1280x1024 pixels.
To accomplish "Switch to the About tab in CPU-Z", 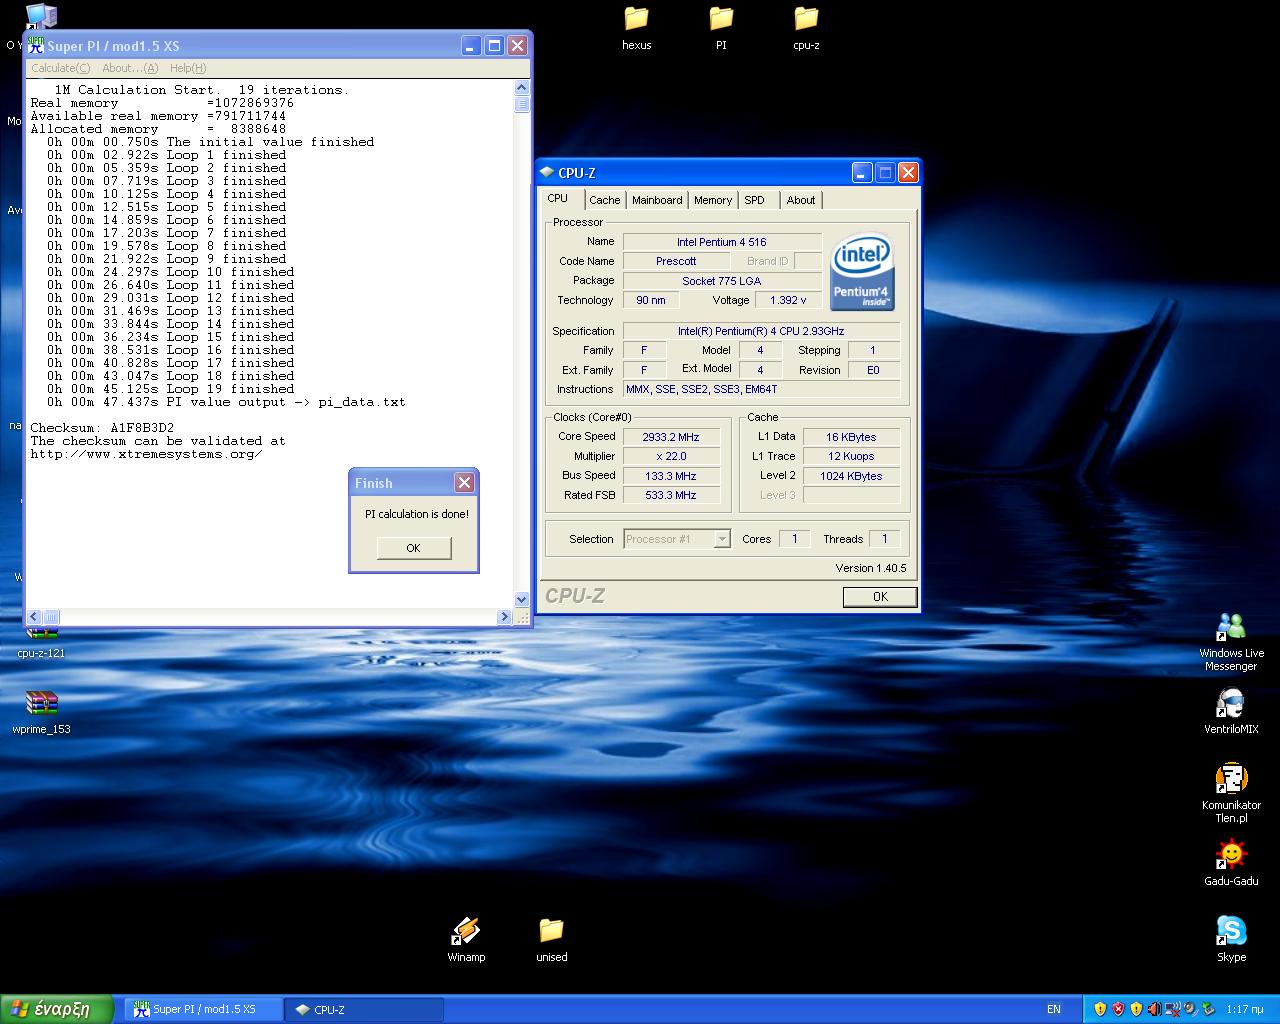I will tap(801, 200).
